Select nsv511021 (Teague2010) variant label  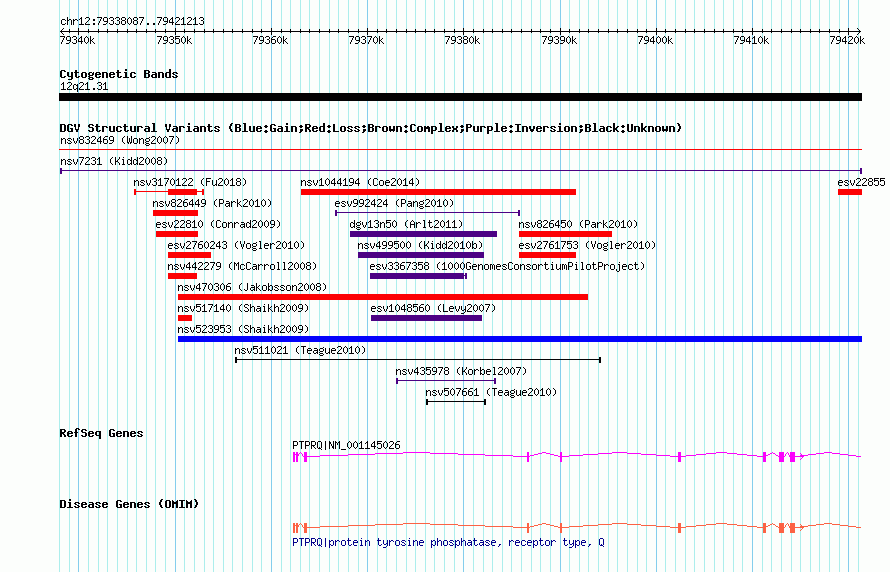tap(301, 350)
